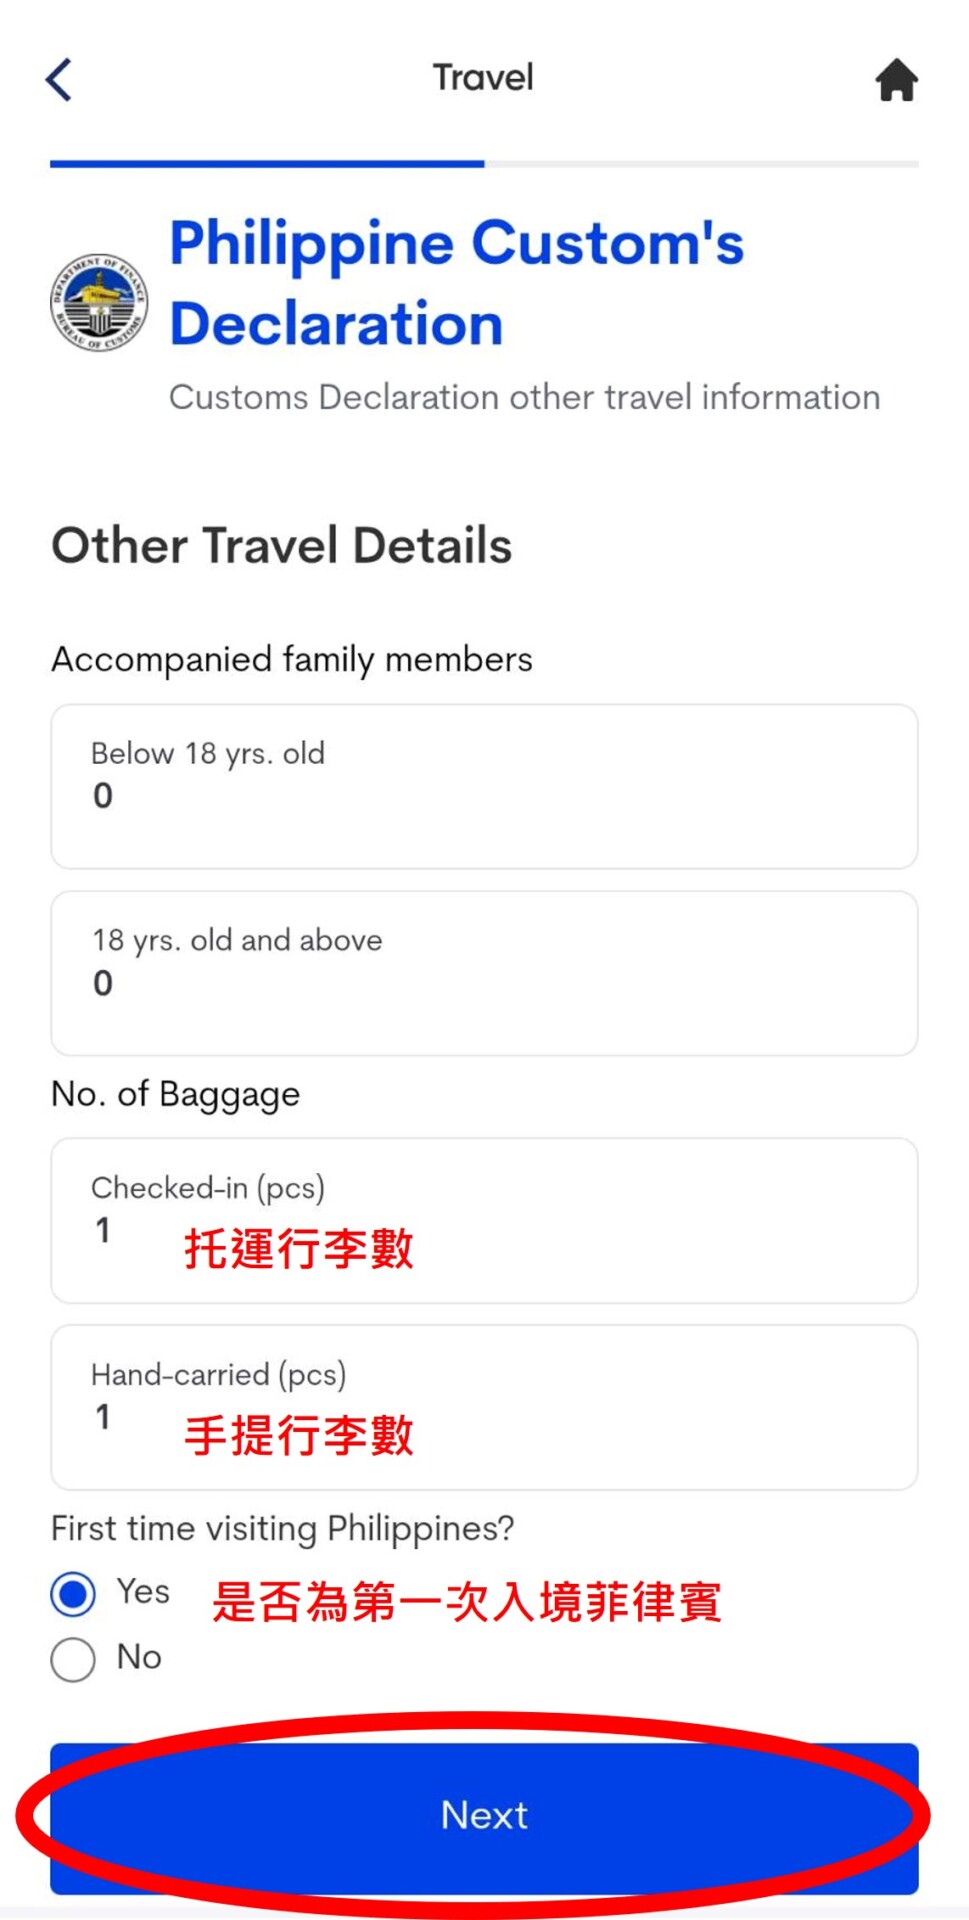Go back using the left arrow
The height and width of the screenshot is (1920, 969).
[x=60, y=80]
